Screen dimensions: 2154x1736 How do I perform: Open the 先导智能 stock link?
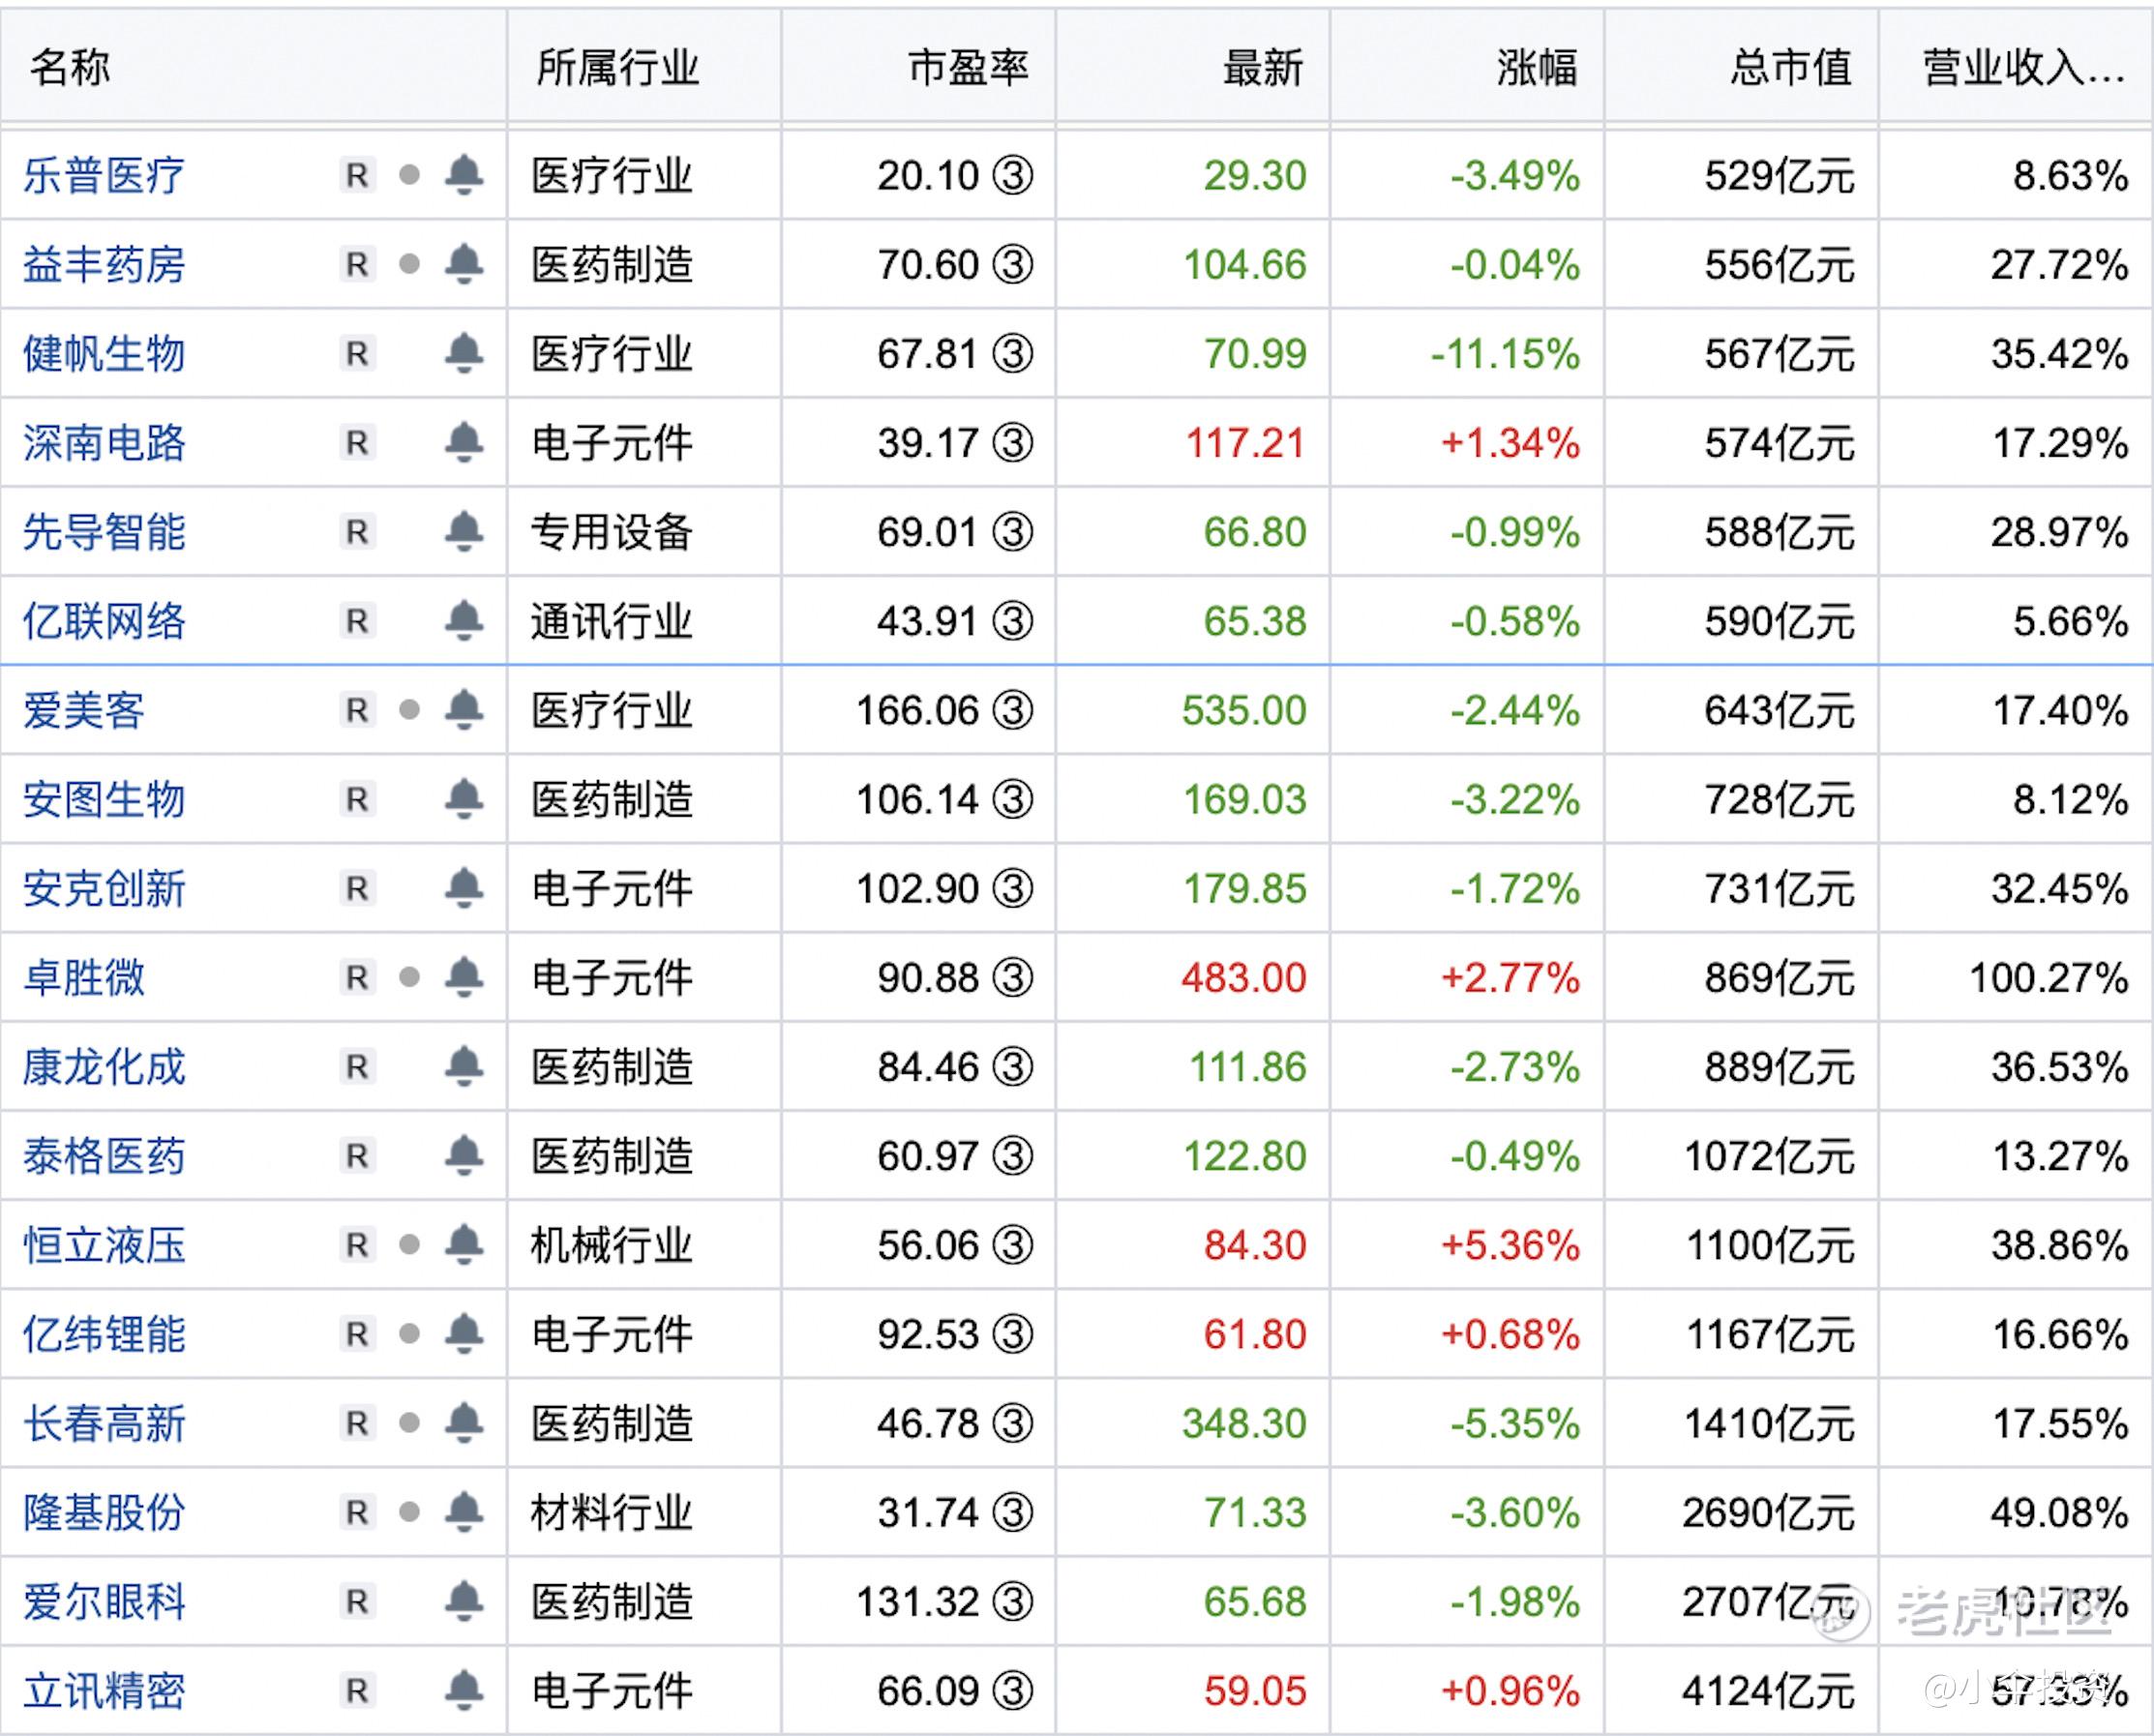point(104,532)
